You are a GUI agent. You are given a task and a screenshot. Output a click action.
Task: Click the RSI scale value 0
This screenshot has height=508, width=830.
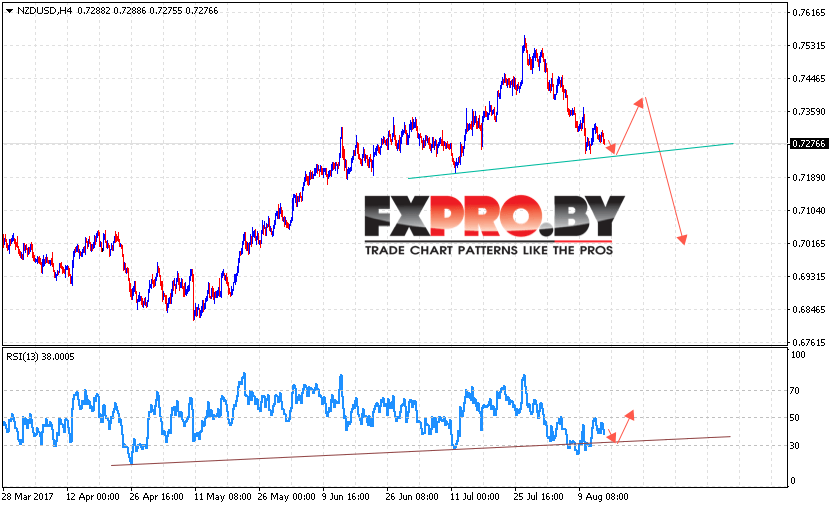click(x=793, y=480)
